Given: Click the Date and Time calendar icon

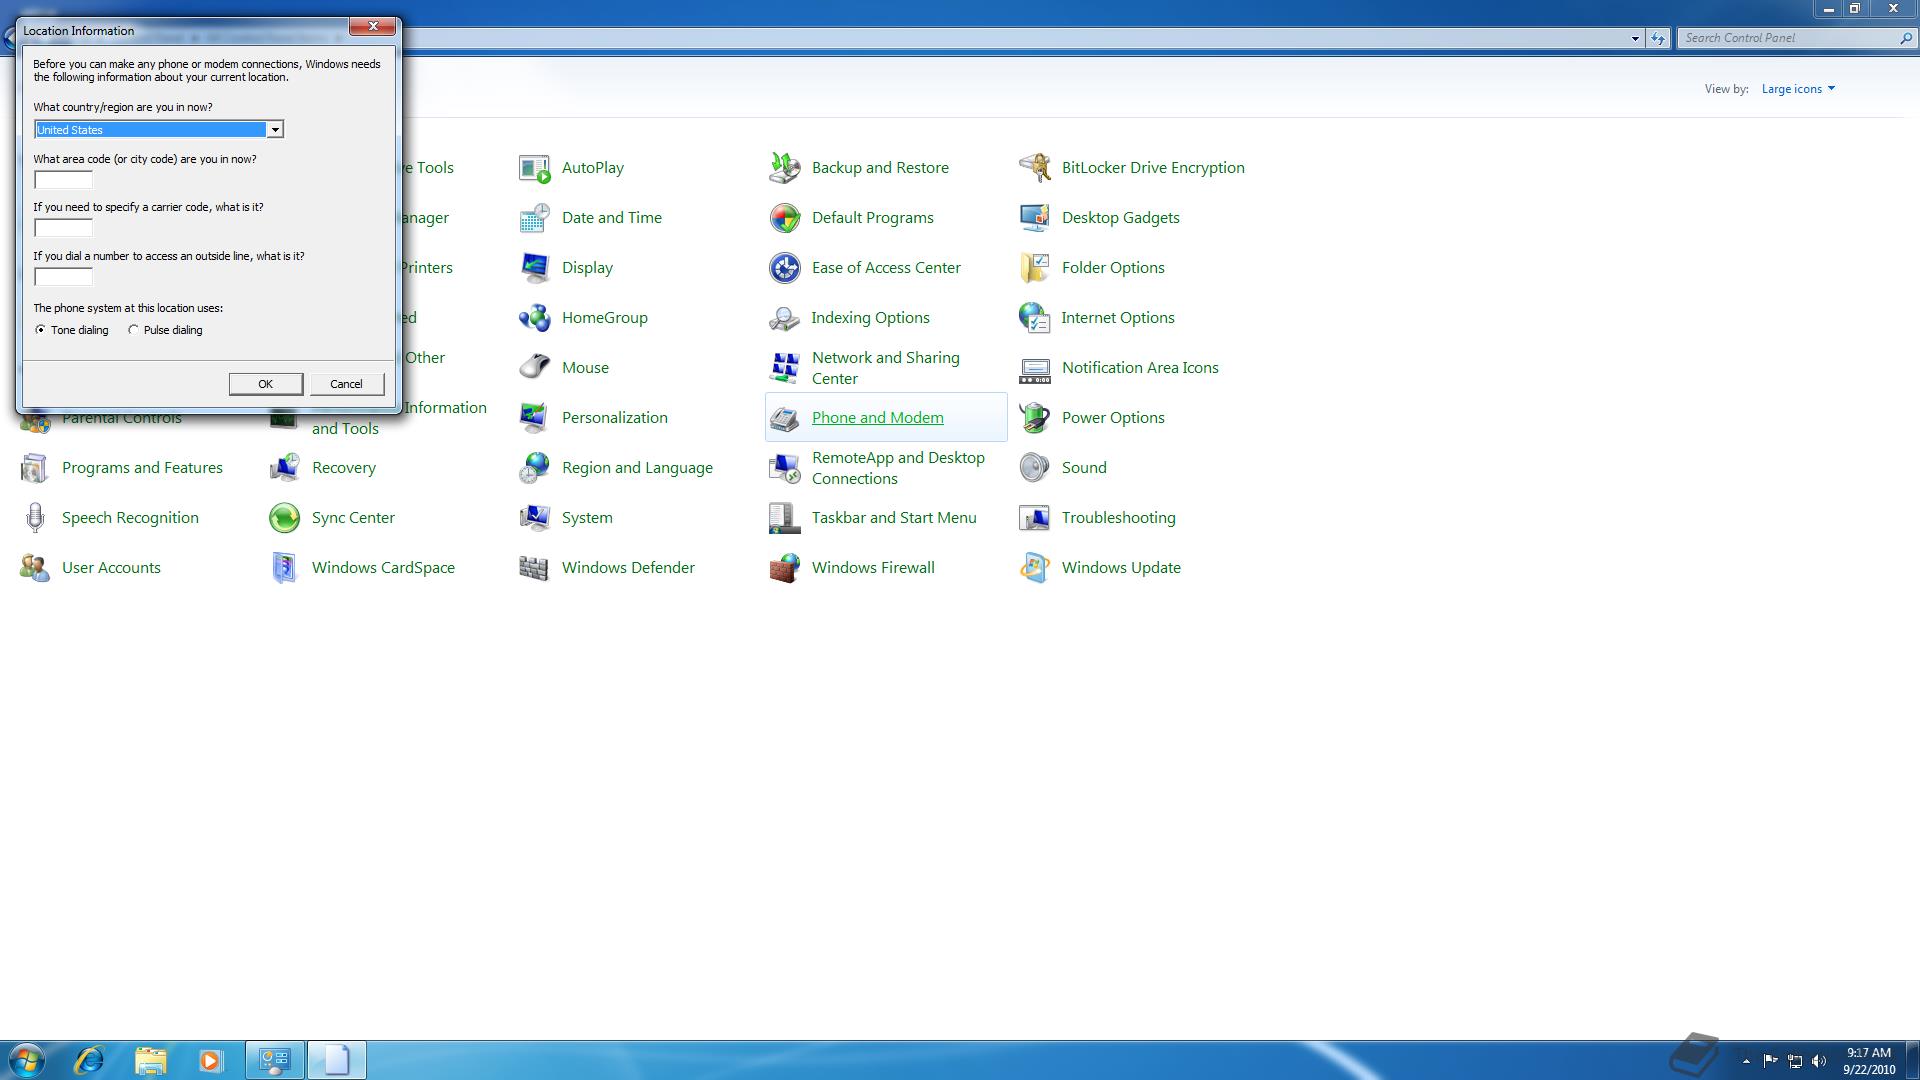Looking at the screenshot, I should [534, 218].
